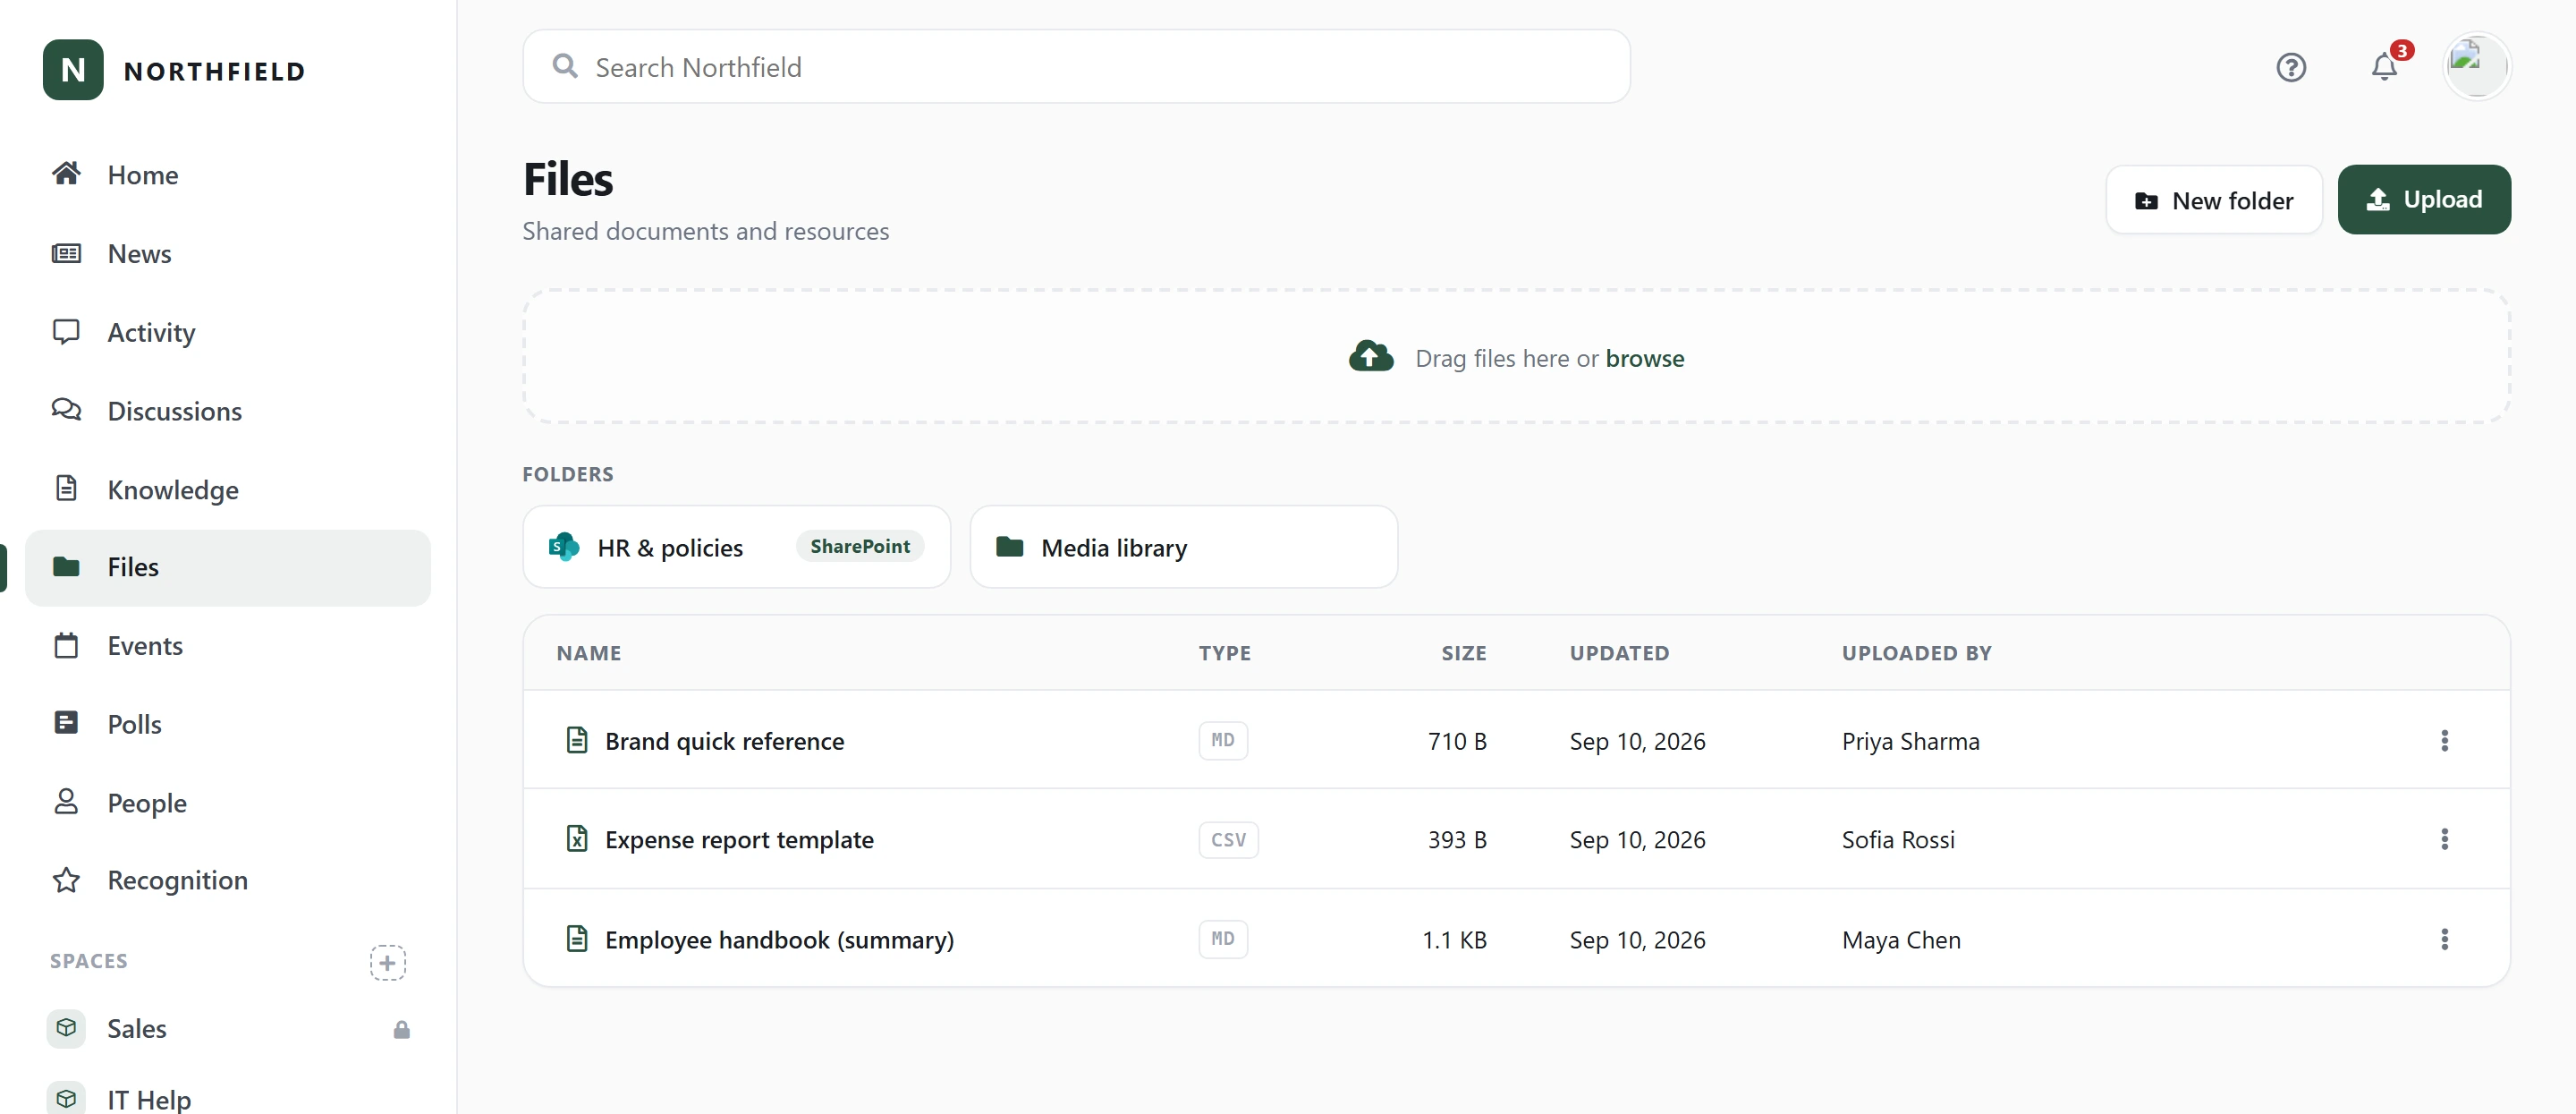This screenshot has width=2576, height=1114.
Task: Click the cloud upload icon
Action: tap(1370, 356)
